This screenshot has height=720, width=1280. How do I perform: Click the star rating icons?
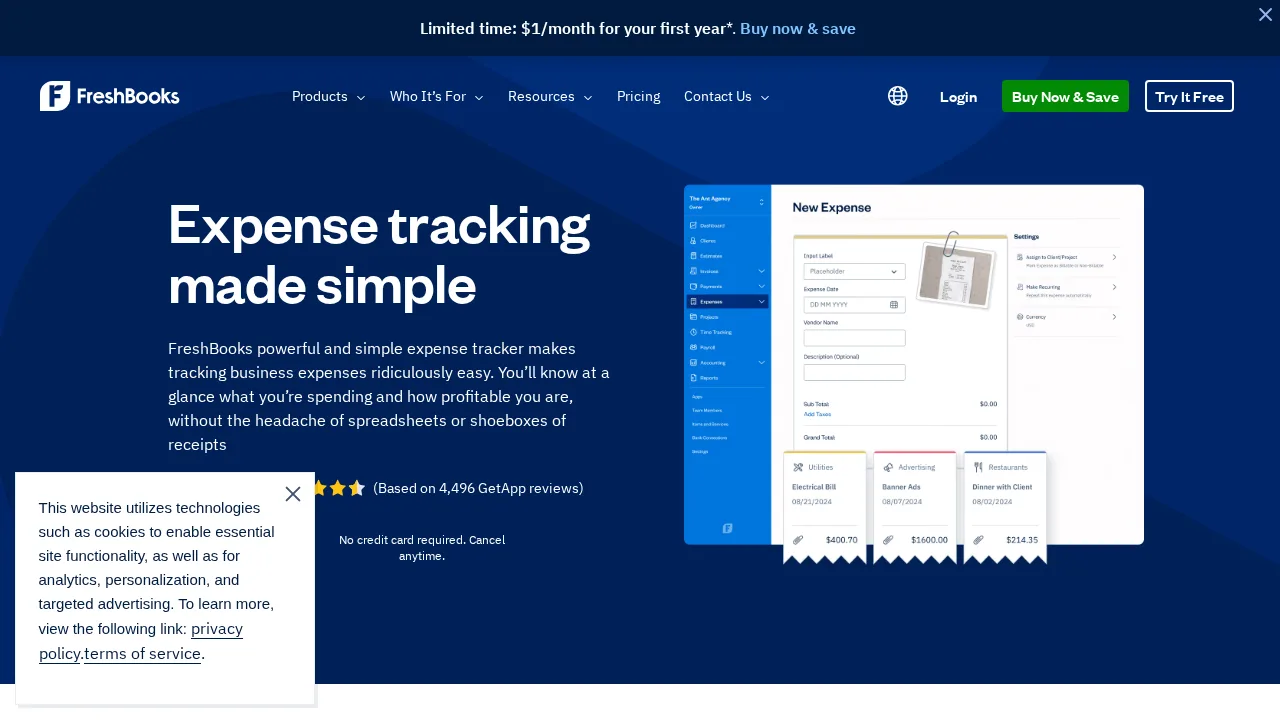coord(338,488)
